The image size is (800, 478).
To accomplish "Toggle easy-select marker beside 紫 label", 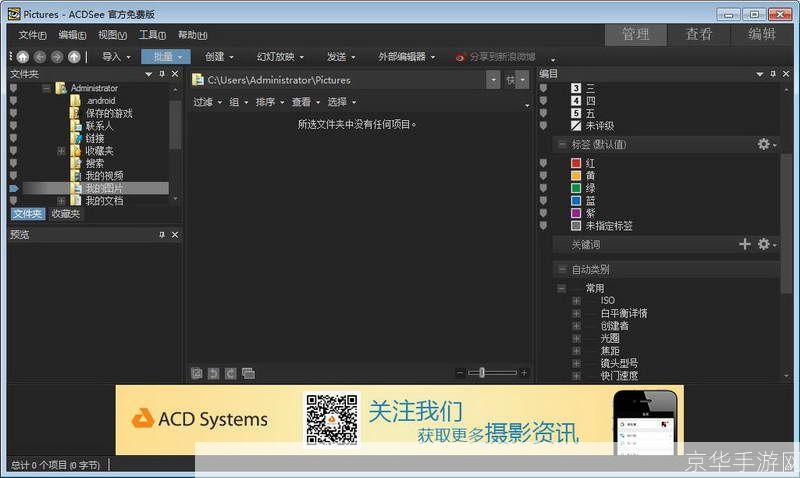I will (x=543, y=213).
